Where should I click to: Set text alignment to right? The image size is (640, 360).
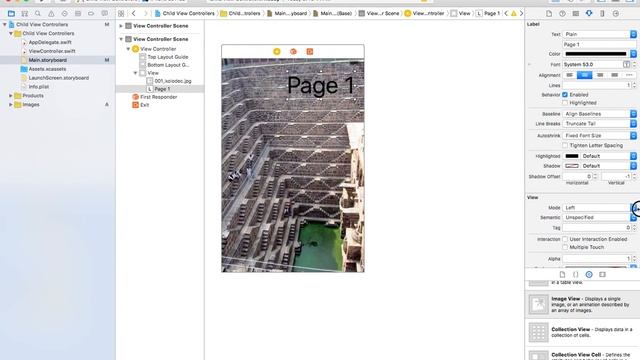point(600,75)
